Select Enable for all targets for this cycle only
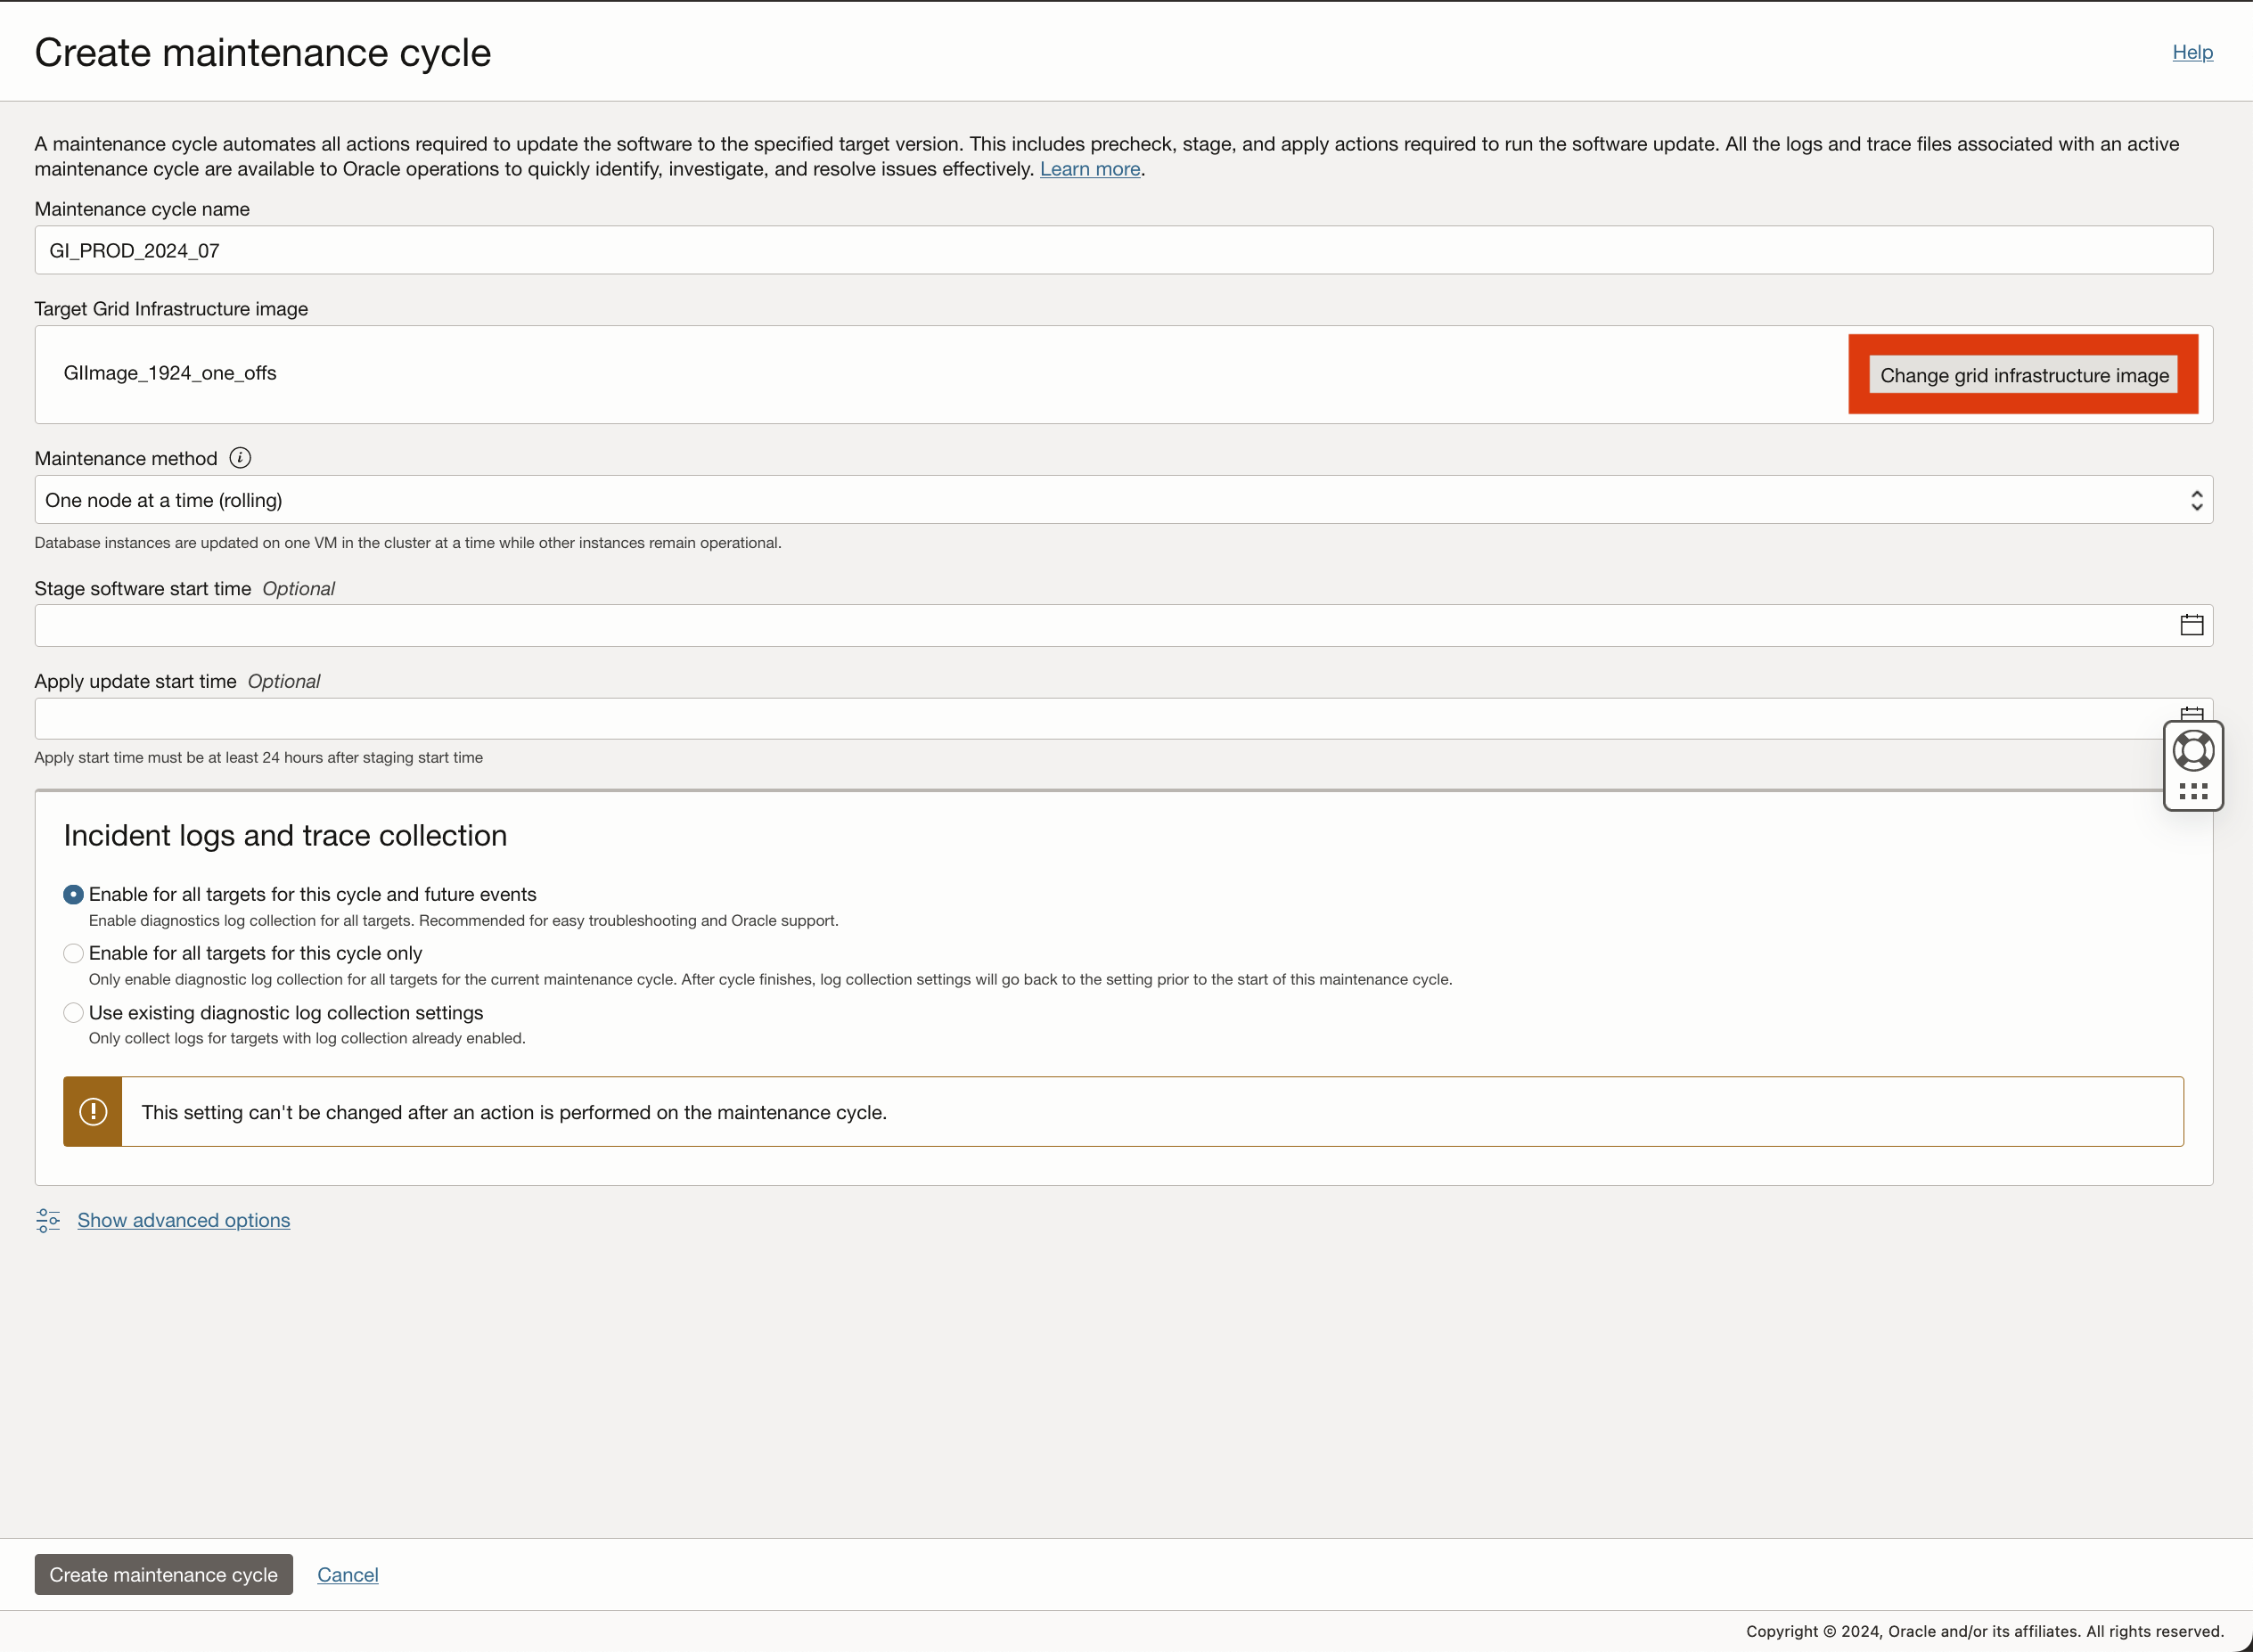 point(73,953)
